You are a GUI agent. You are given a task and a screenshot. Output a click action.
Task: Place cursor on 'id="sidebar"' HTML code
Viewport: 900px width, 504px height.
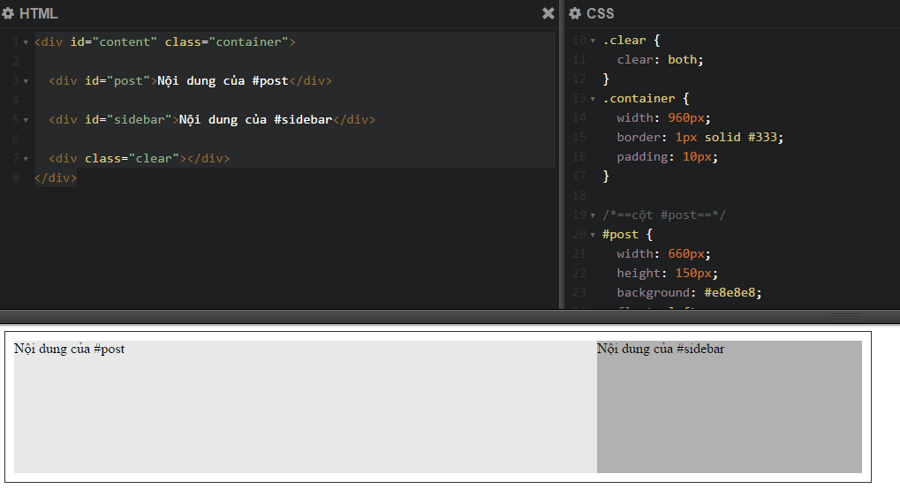(x=128, y=120)
